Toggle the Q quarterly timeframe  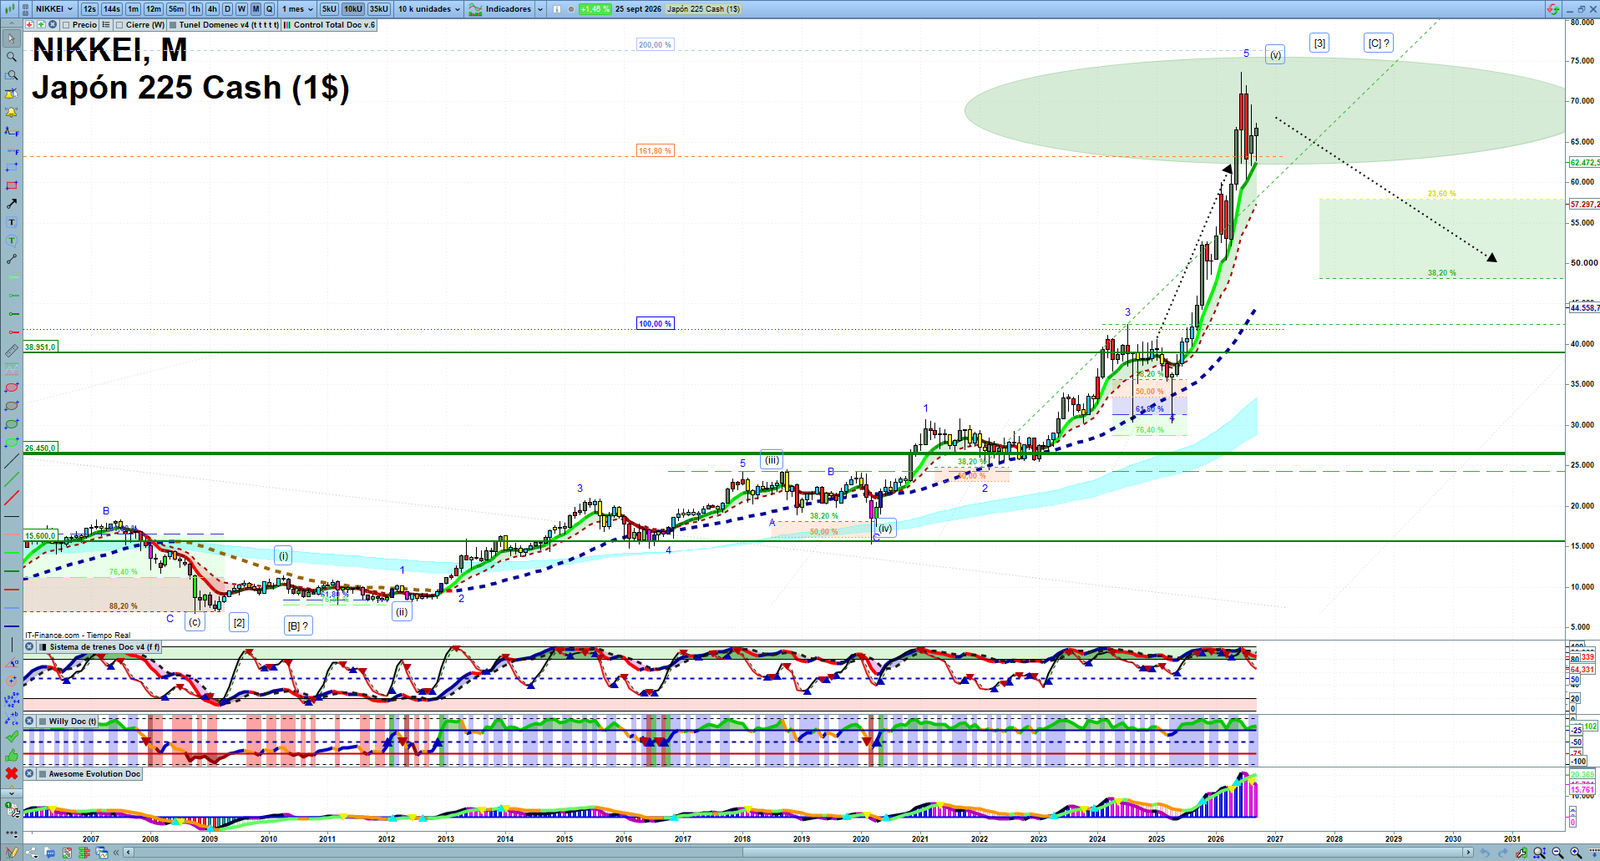click(269, 9)
